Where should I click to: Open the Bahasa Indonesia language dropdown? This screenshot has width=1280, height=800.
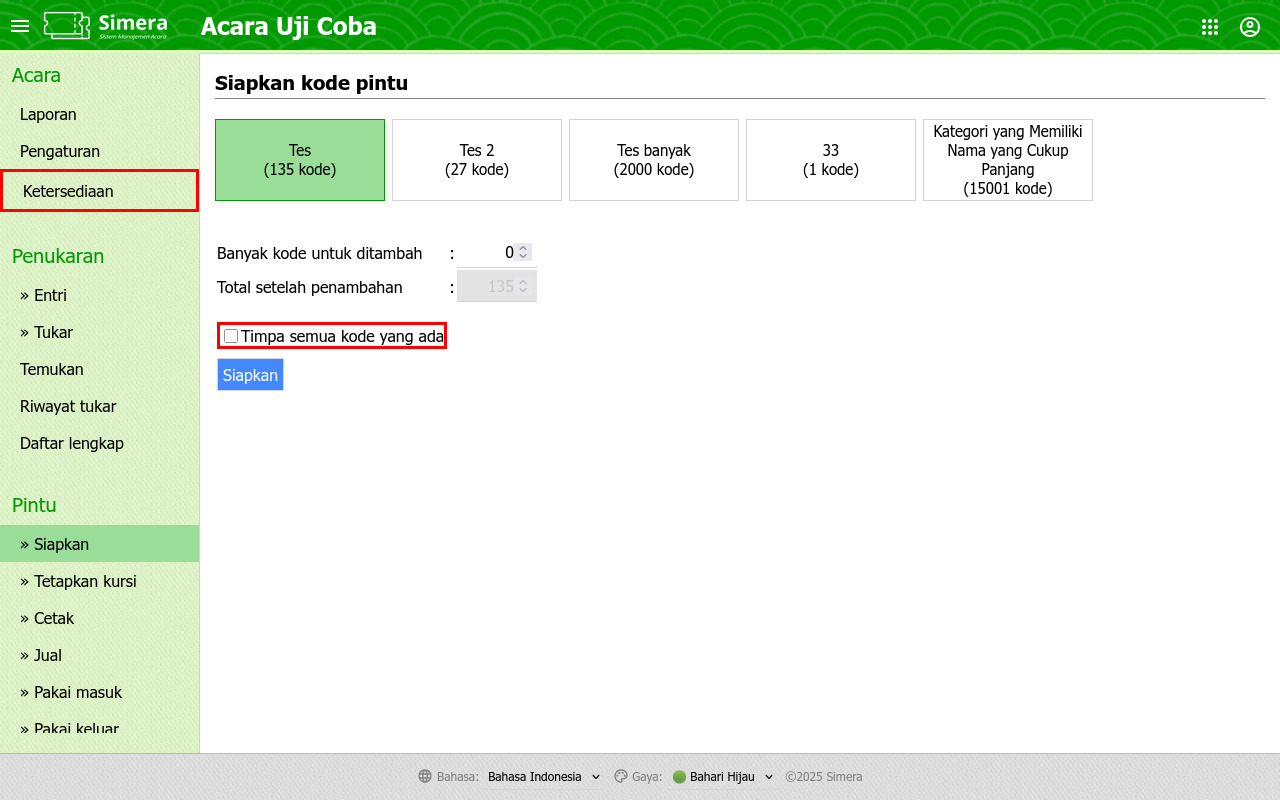click(x=544, y=777)
